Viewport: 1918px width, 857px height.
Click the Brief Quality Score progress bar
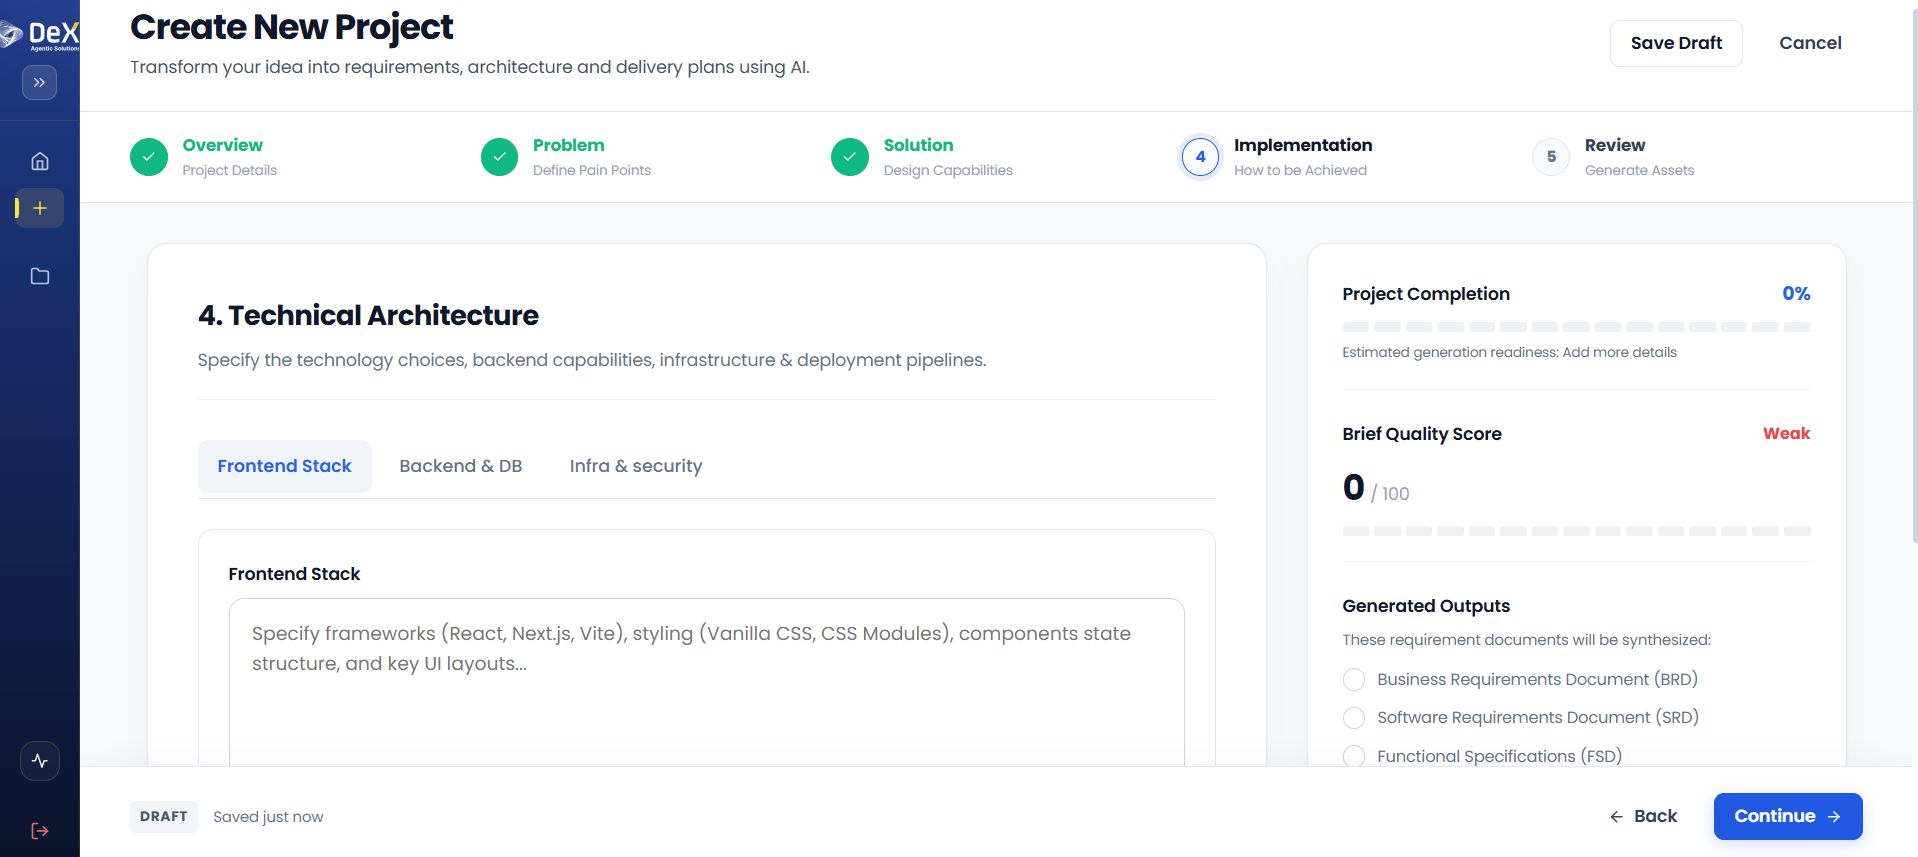pos(1577,531)
